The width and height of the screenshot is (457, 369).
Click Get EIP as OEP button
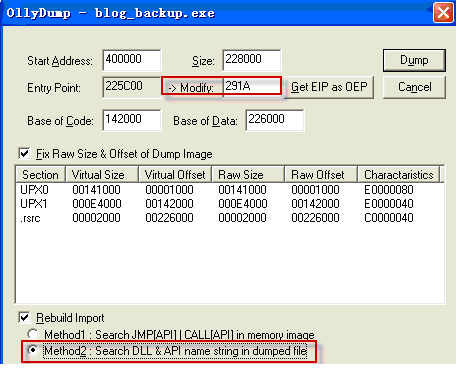click(329, 87)
